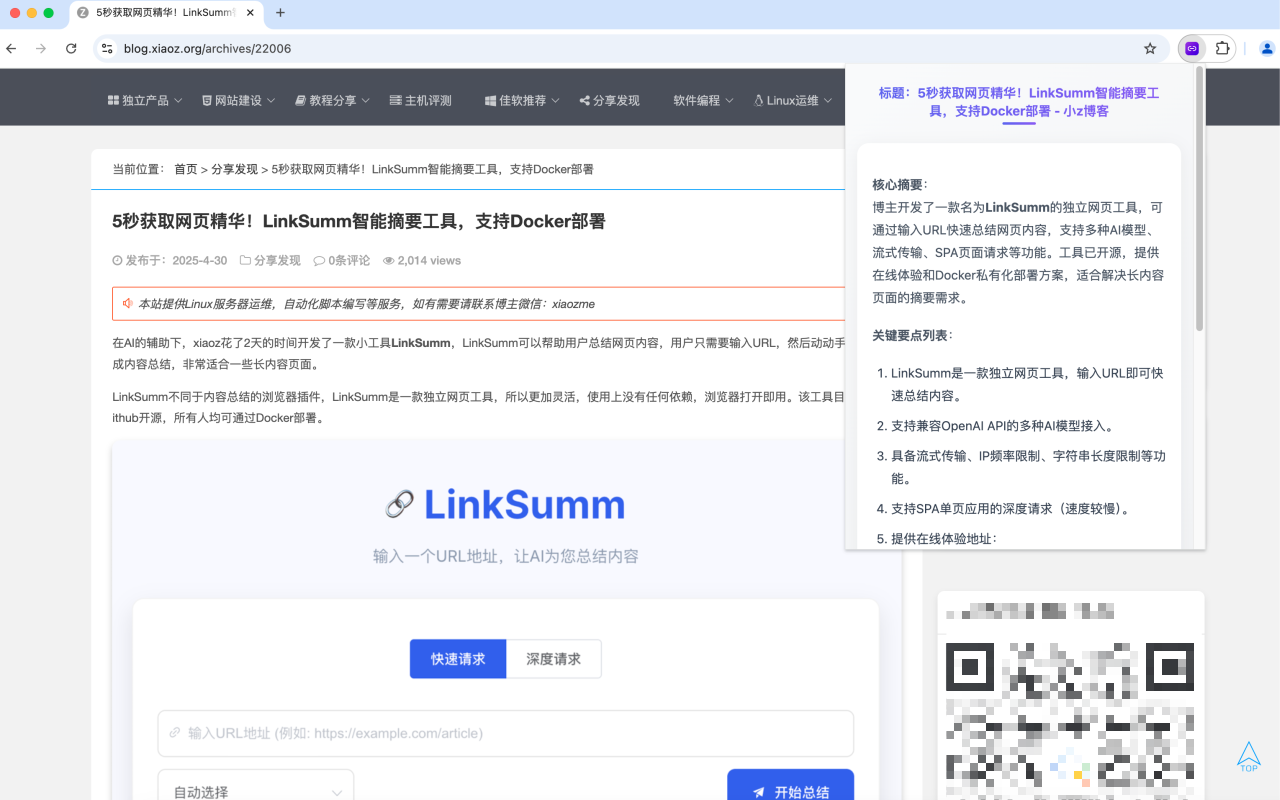This screenshot has width=1280, height=800.
Task: Open the 网站建设 menu item
Action: pos(239,101)
